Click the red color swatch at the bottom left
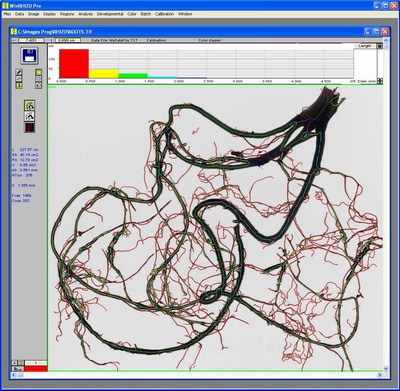400x391 pixels. point(36,369)
